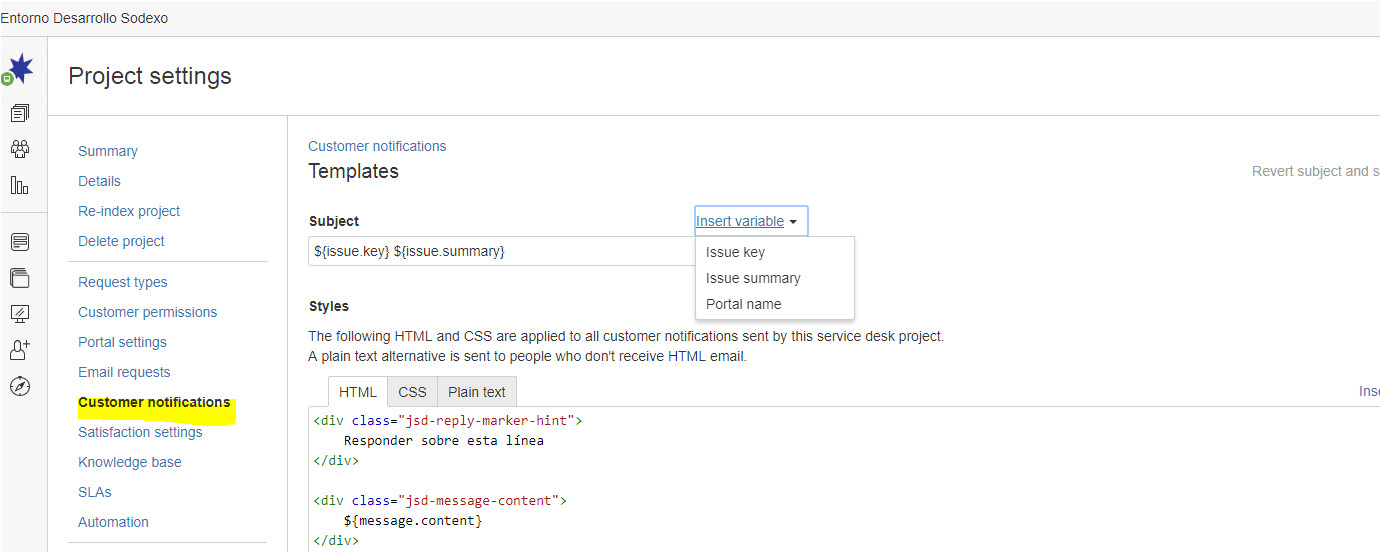This screenshot has height=553, width=1381.
Task: Click the list card icon below sidebar divider
Action: pos(20,242)
